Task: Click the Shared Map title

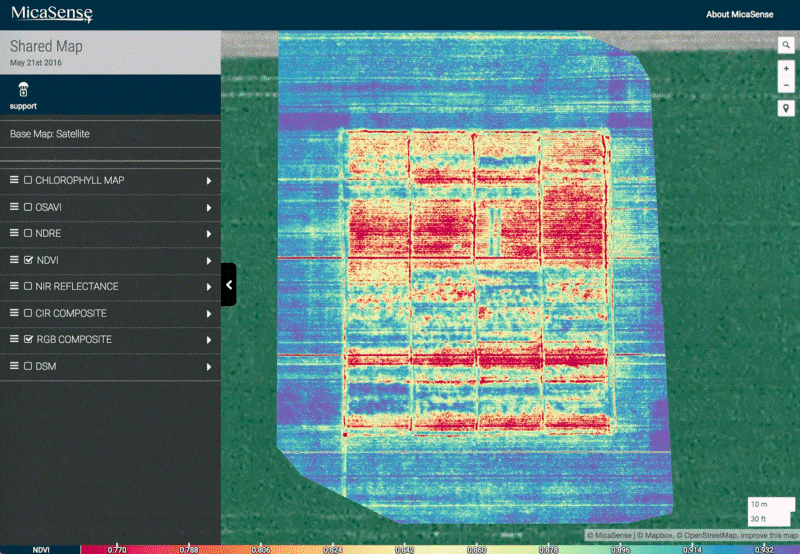Action: tap(46, 46)
